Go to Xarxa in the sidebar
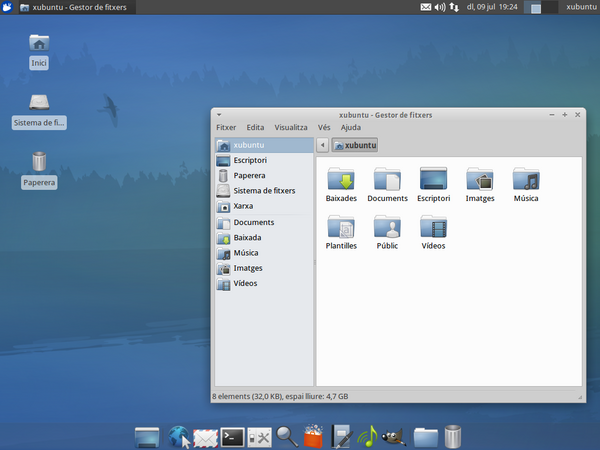Image resolution: width=600 pixels, height=450 pixels. click(x=242, y=206)
